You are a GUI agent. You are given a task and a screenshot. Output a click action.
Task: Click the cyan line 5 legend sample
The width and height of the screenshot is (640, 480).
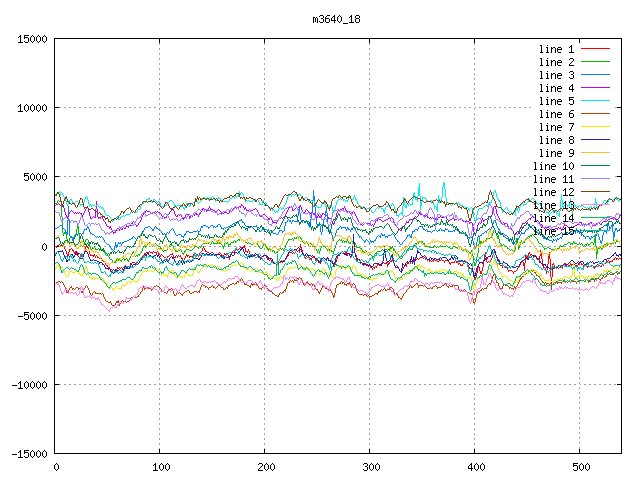click(595, 101)
